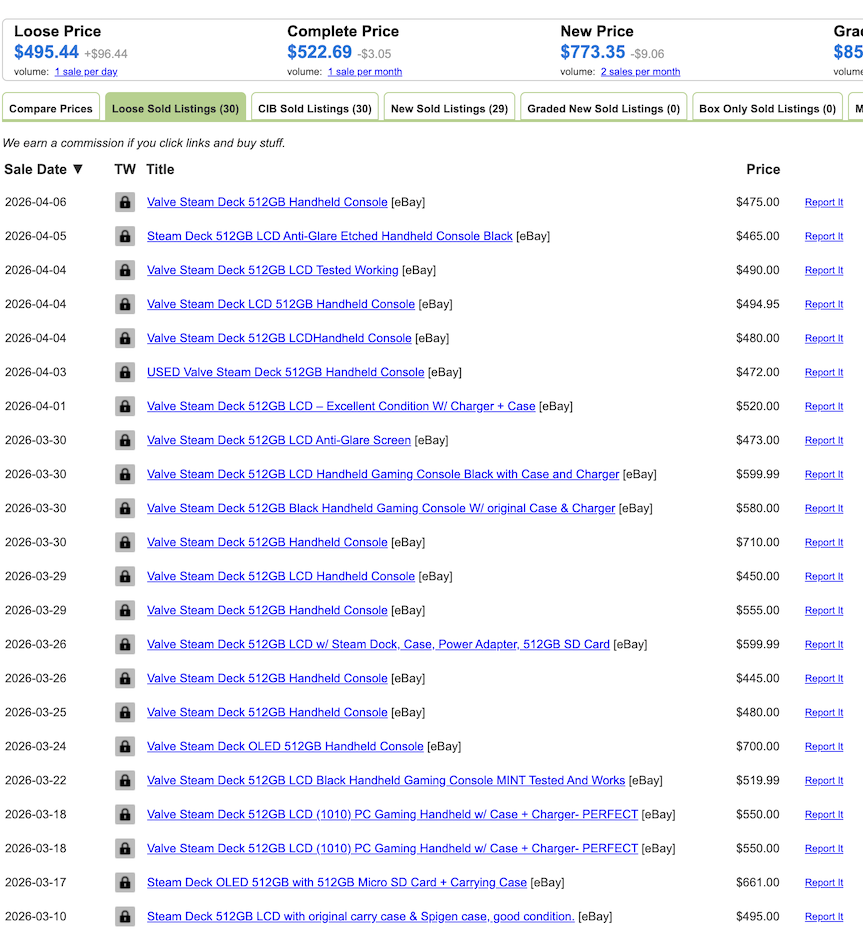Click lock icon for Anti-Glare Screen listing
Image resolution: width=863 pixels, height=934 pixels.
pyautogui.click(x=124, y=440)
